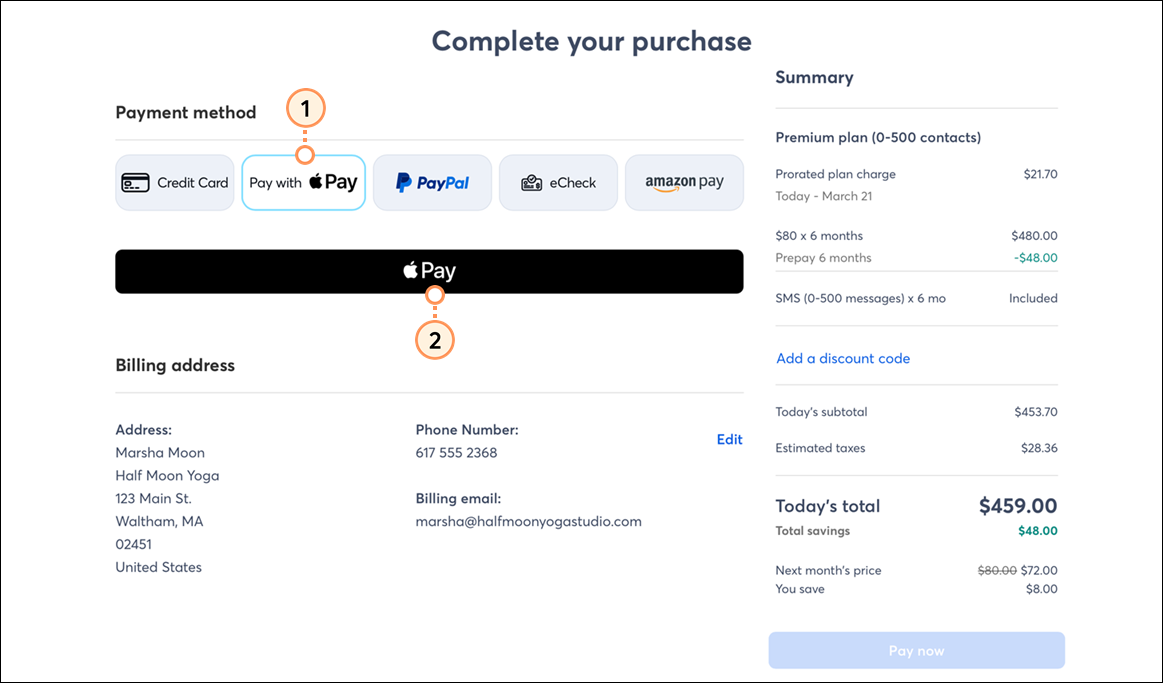Click the You save value $8.00

pyautogui.click(x=1042, y=589)
